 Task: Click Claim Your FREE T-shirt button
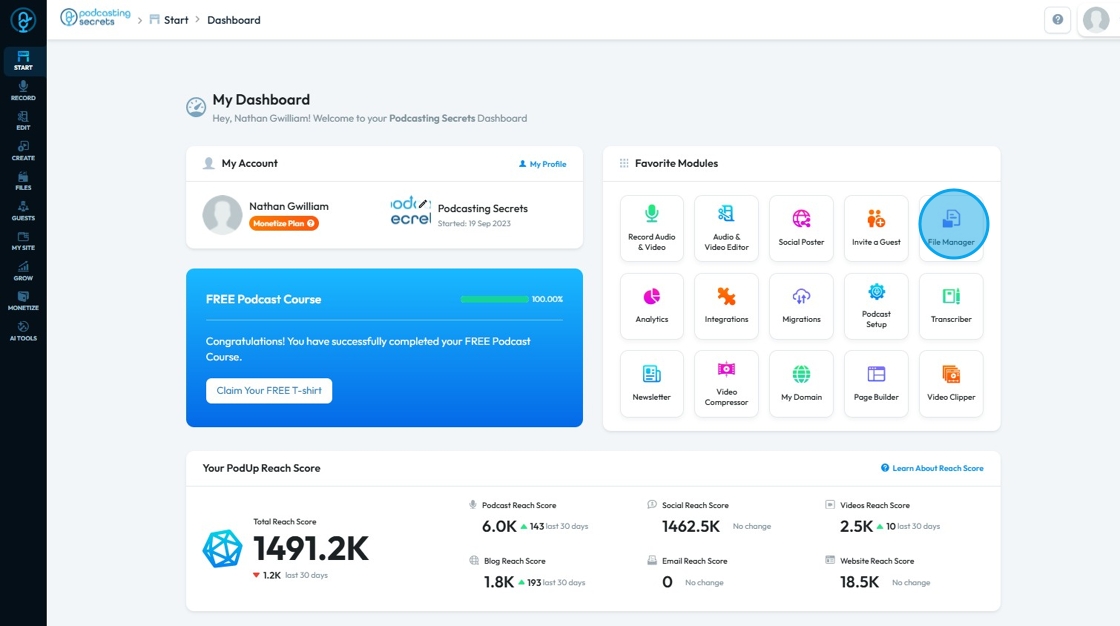(269, 391)
